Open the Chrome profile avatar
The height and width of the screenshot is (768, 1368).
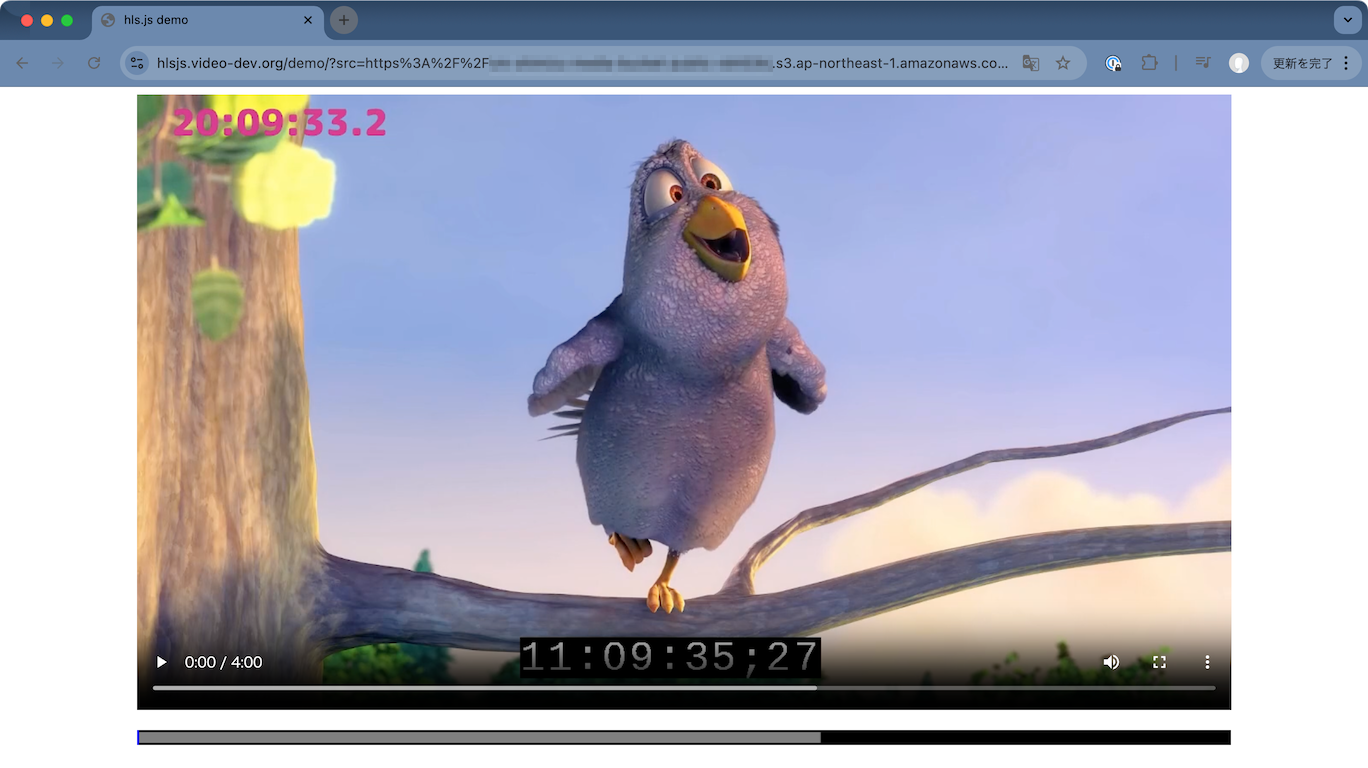tap(1239, 63)
